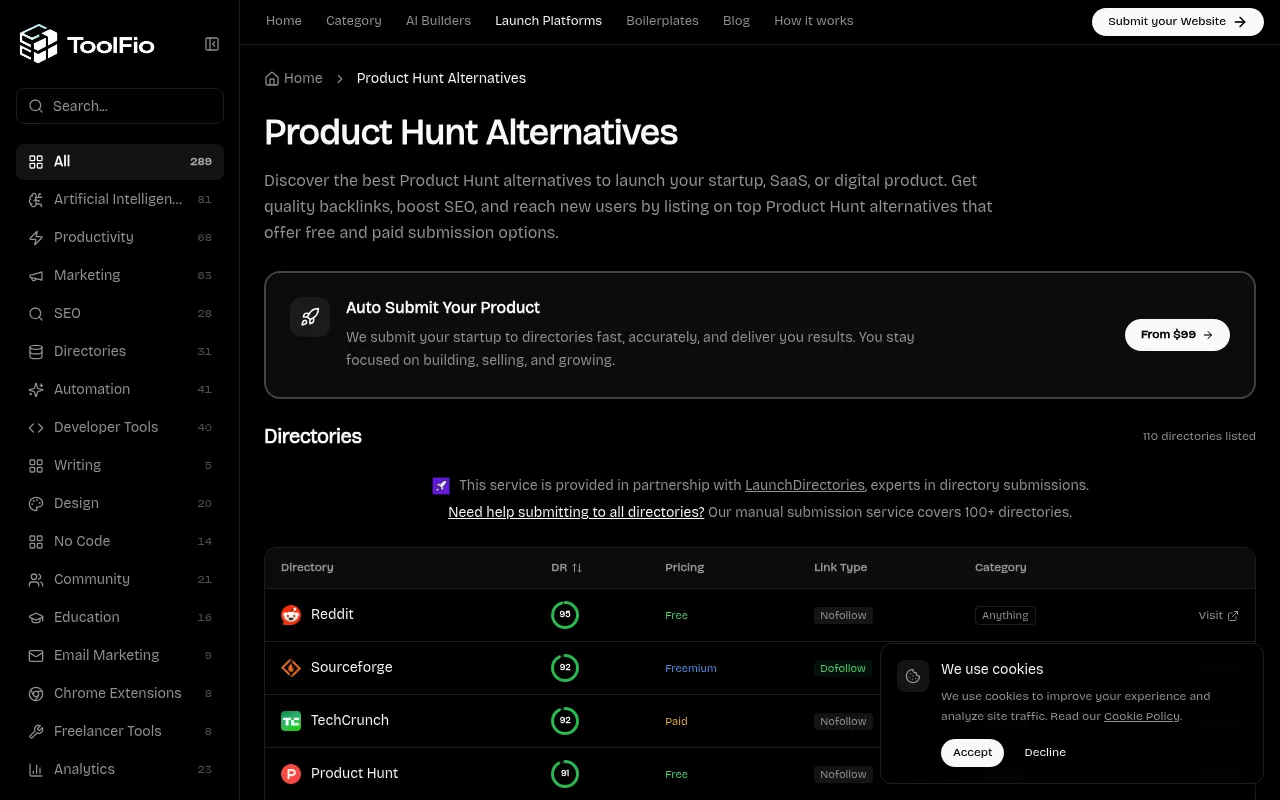The image size is (1280, 800).
Task: Open the Category nav menu
Action: coord(354,21)
